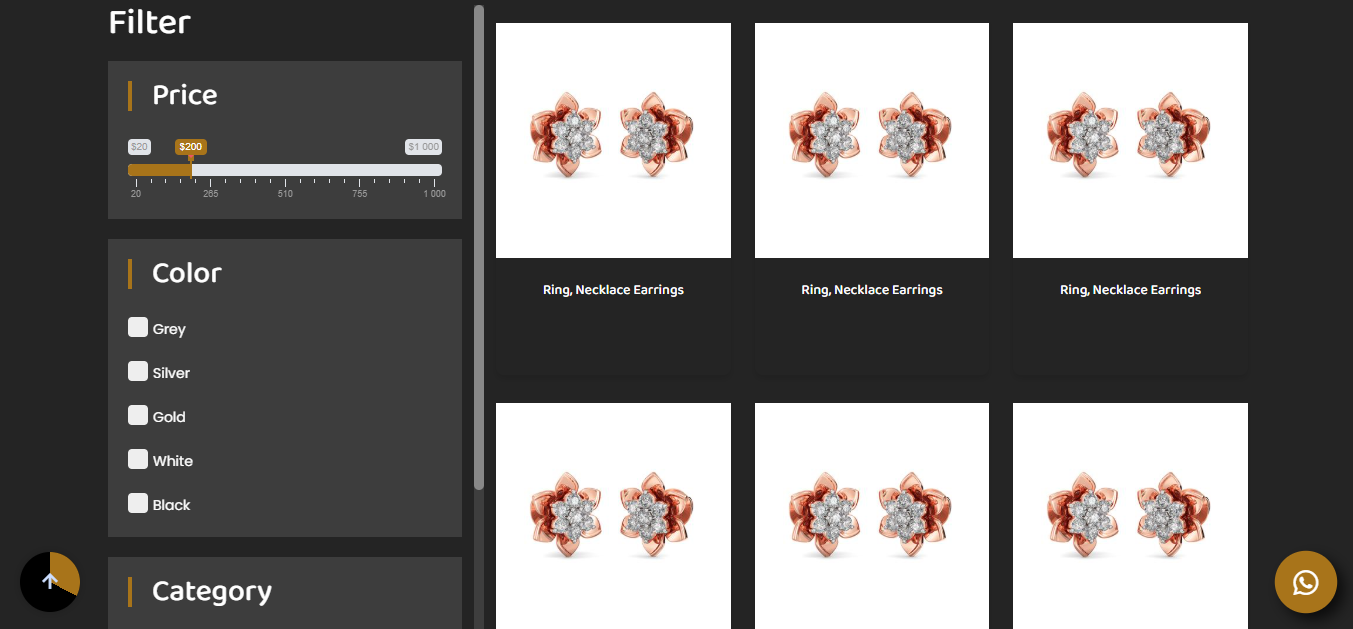
Task: Open first product's earrings image in top row
Action: [x=613, y=140]
